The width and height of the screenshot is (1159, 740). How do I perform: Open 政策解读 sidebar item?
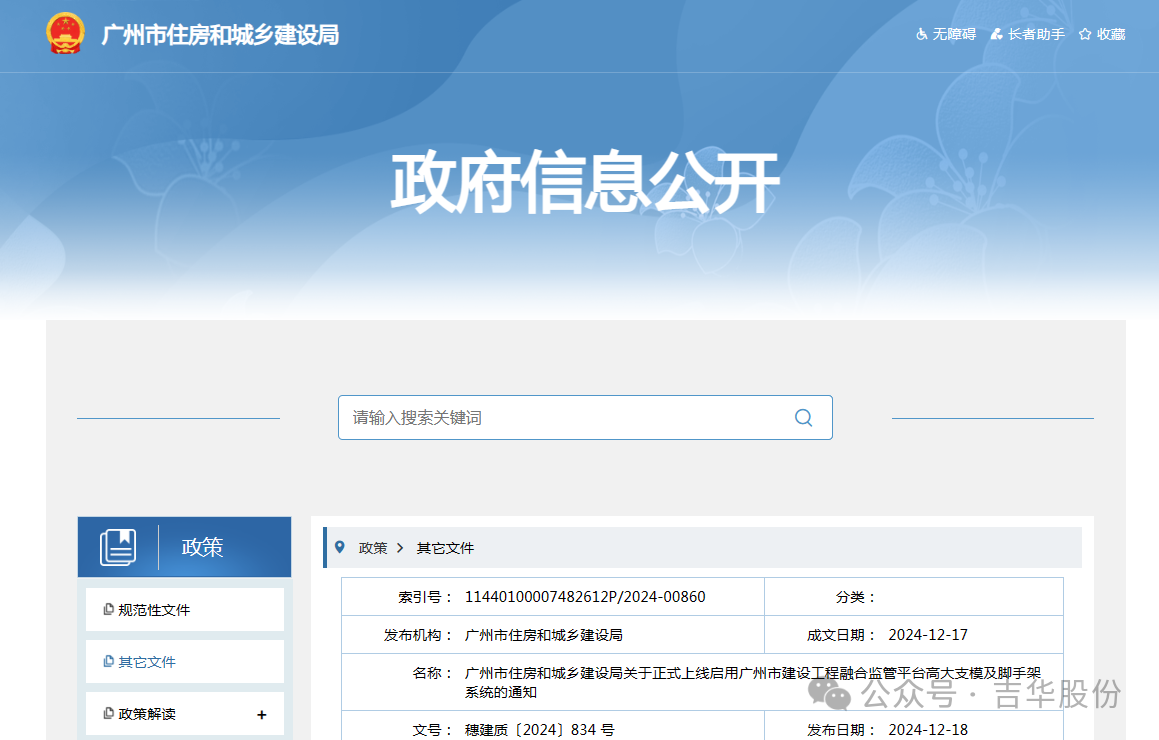pyautogui.click(x=185, y=713)
